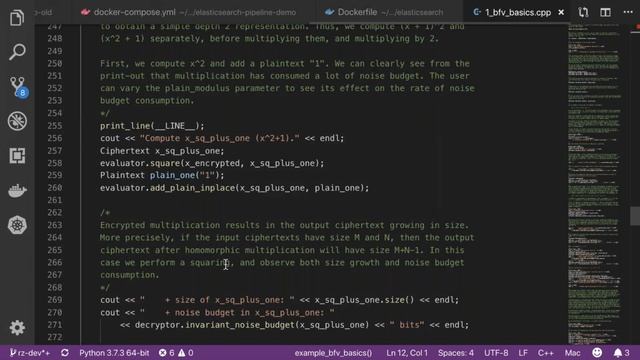Viewport: 640px width, 360px height.
Task: Click the rz-dev* git branch indicator
Action: 30,353
